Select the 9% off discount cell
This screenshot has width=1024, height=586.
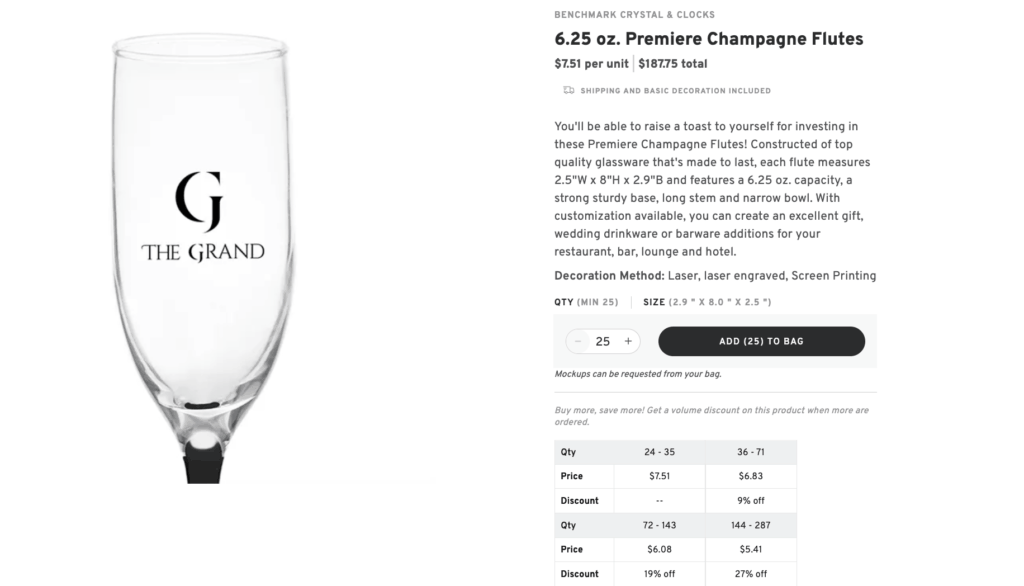pyautogui.click(x=750, y=500)
